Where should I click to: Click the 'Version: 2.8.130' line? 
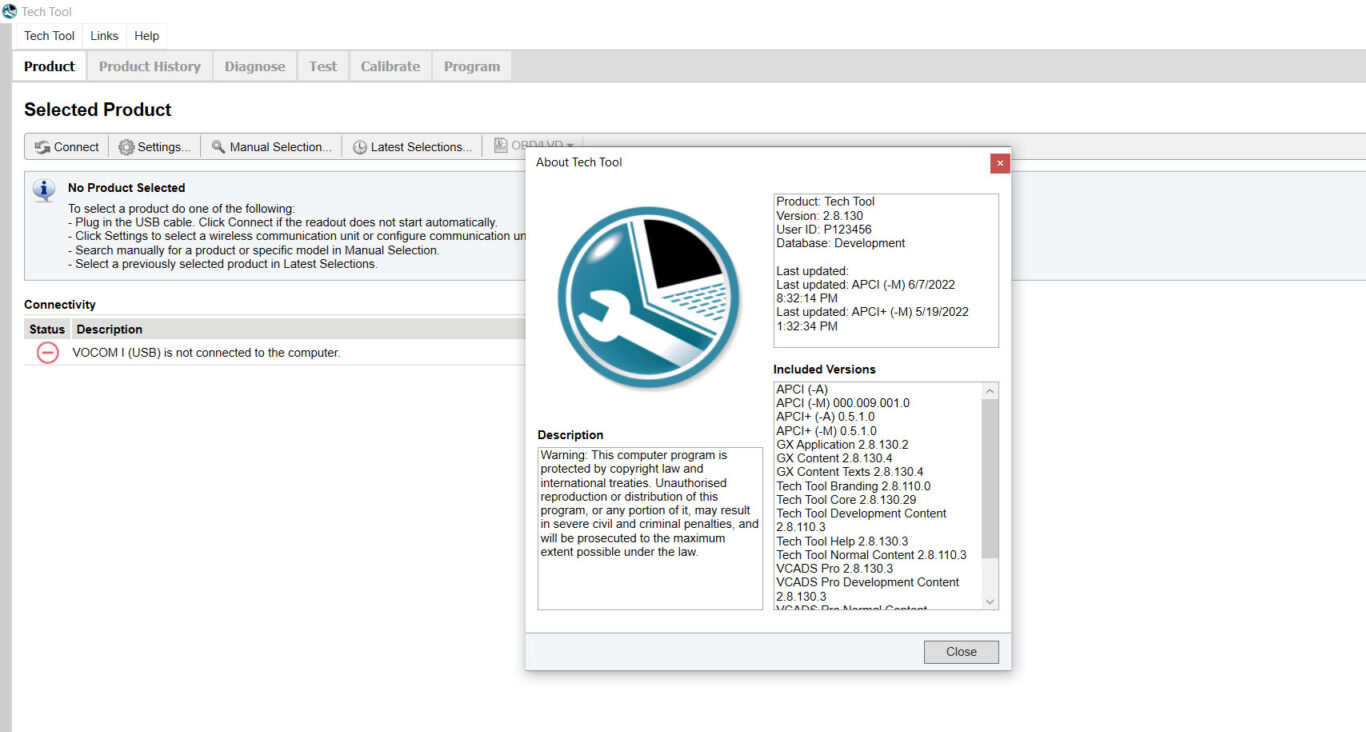(x=819, y=215)
